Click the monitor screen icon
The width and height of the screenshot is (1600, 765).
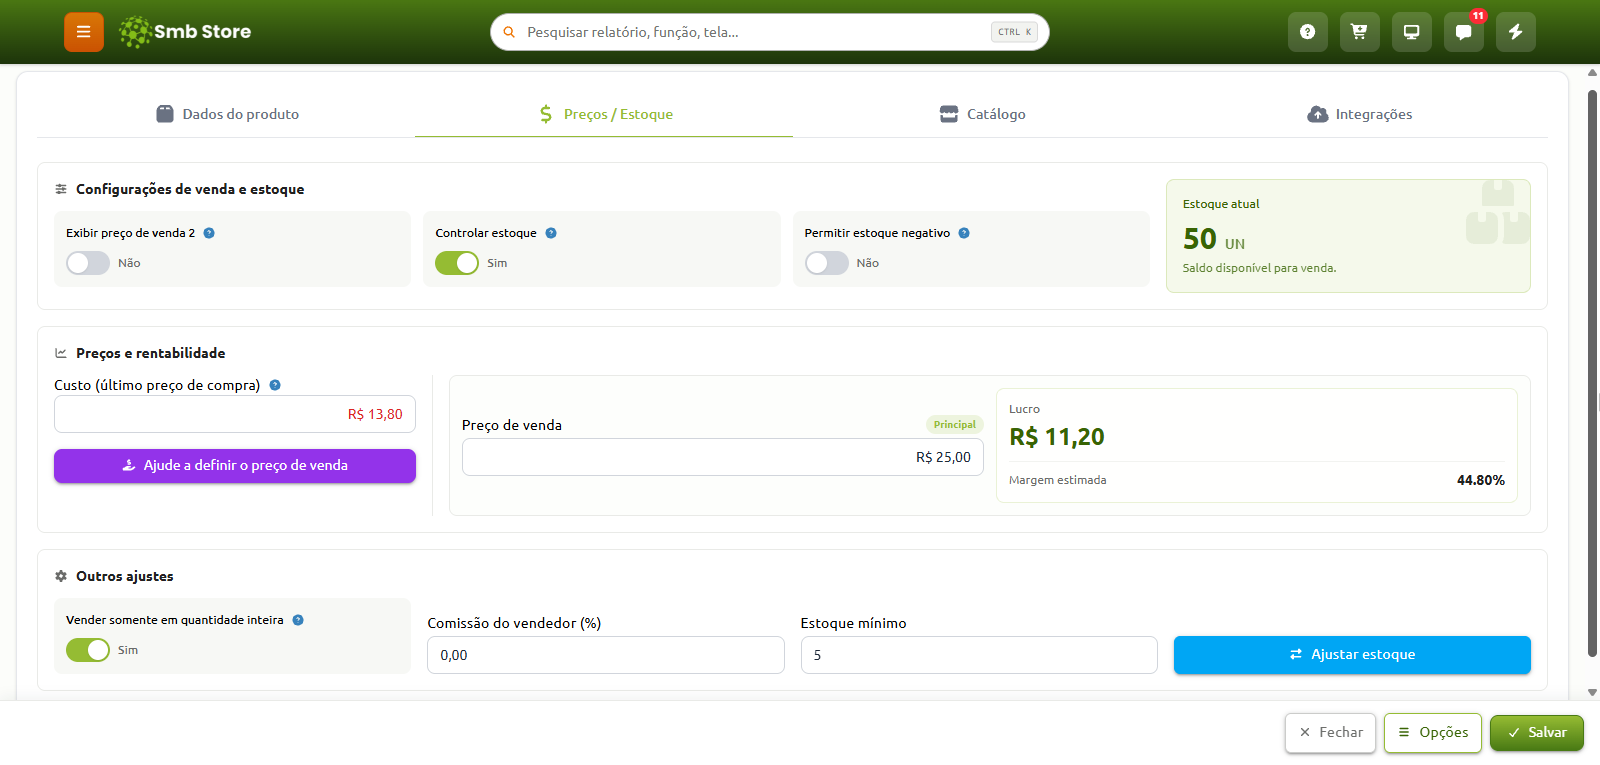click(x=1412, y=32)
